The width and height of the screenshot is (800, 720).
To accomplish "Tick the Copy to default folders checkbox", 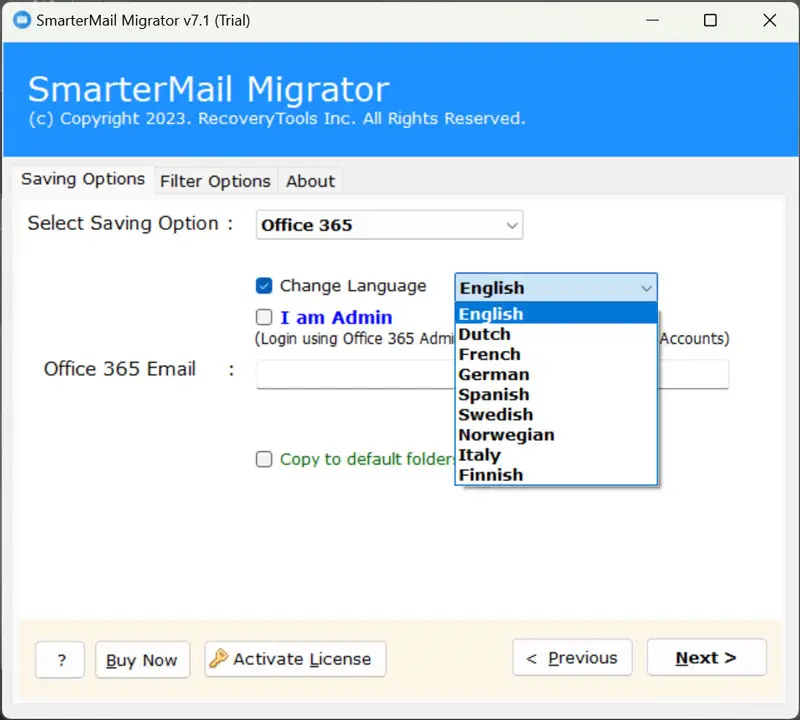I will 264,459.
